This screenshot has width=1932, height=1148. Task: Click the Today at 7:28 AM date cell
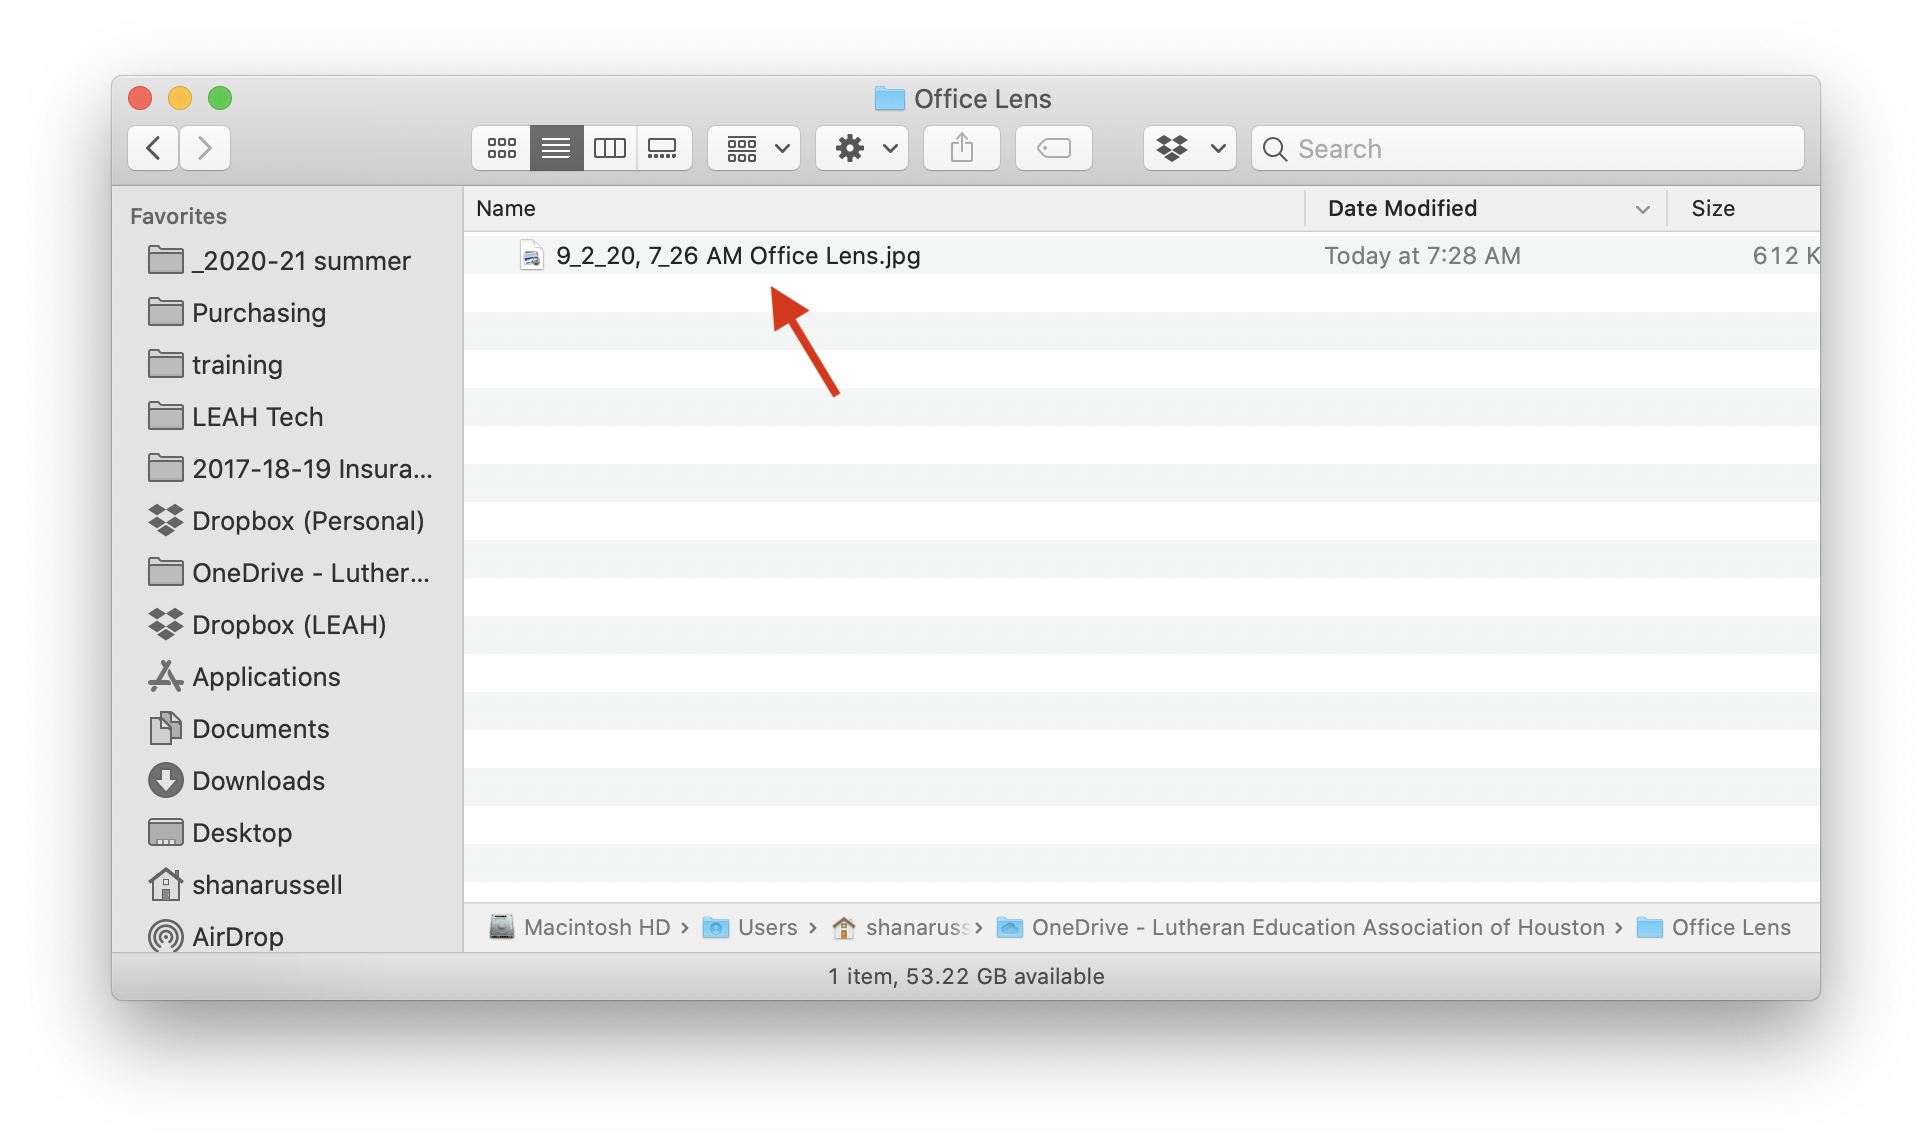pyautogui.click(x=1422, y=256)
